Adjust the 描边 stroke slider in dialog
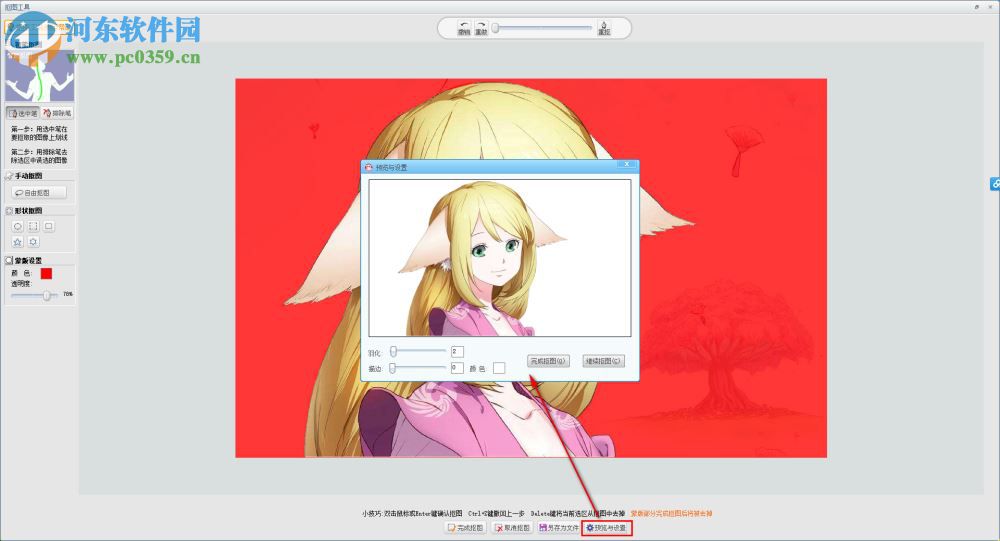 coord(418,368)
